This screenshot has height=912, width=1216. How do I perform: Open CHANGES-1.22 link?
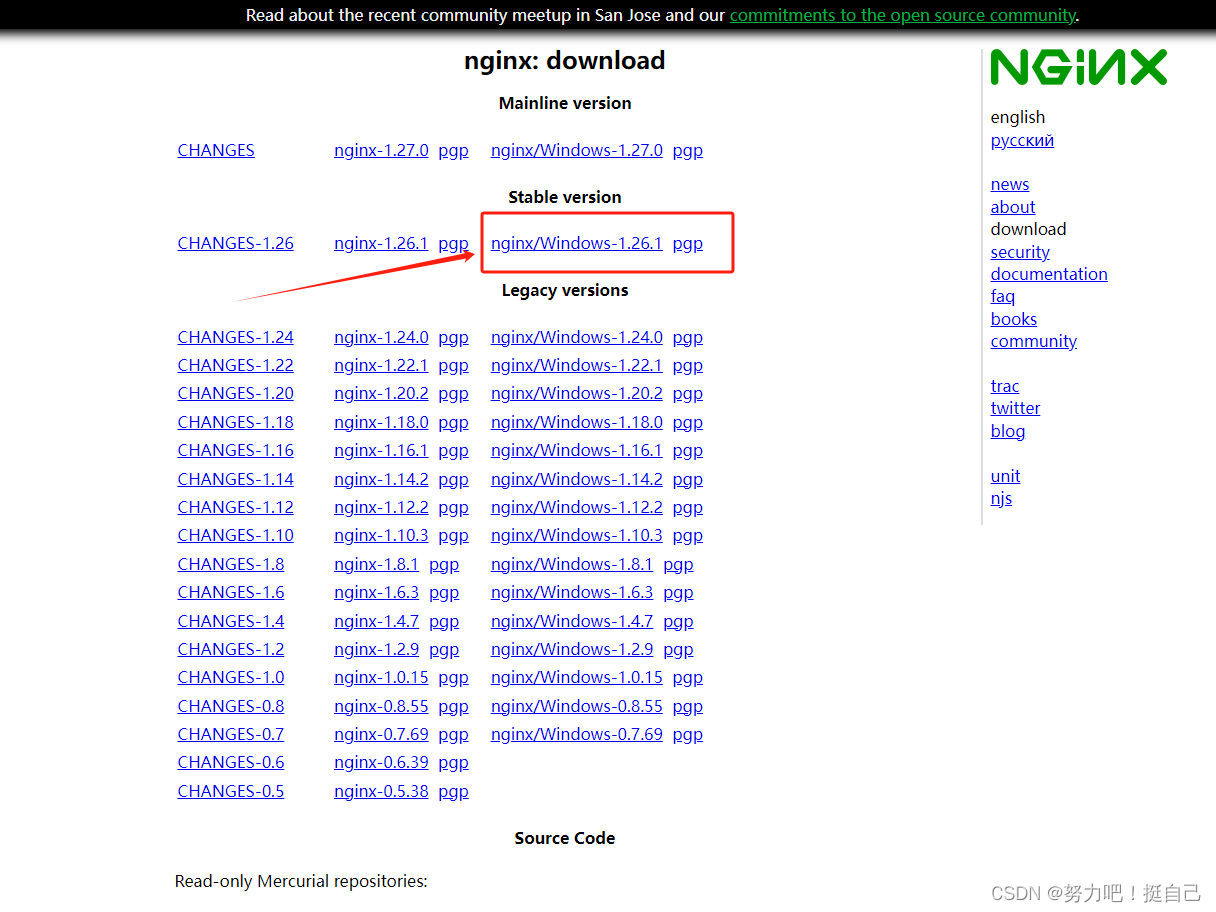(236, 365)
